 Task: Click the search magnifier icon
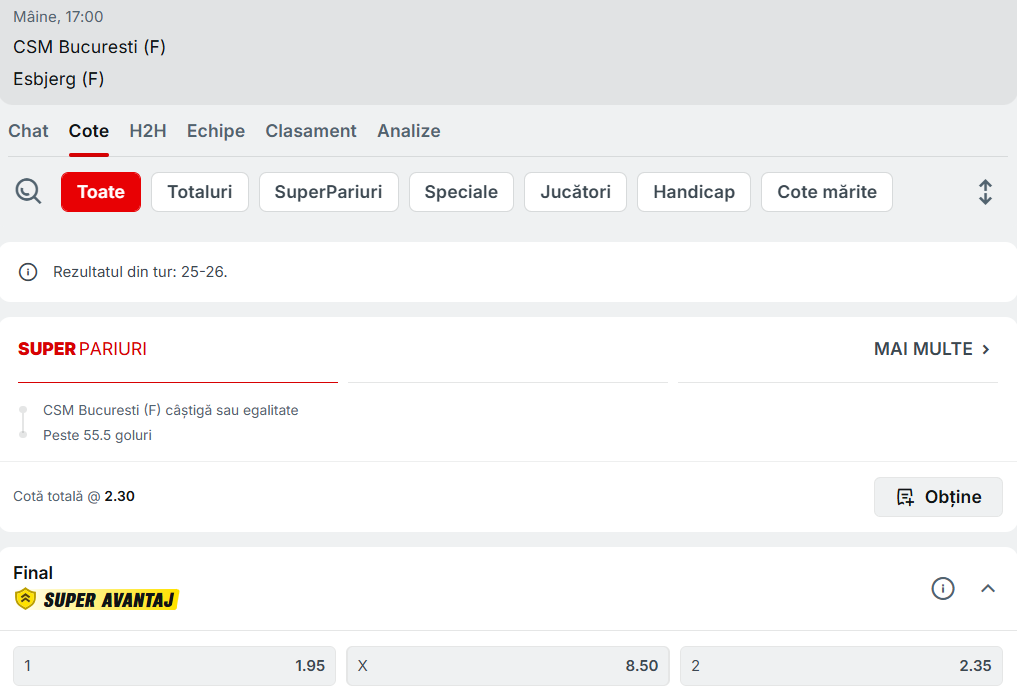(29, 191)
